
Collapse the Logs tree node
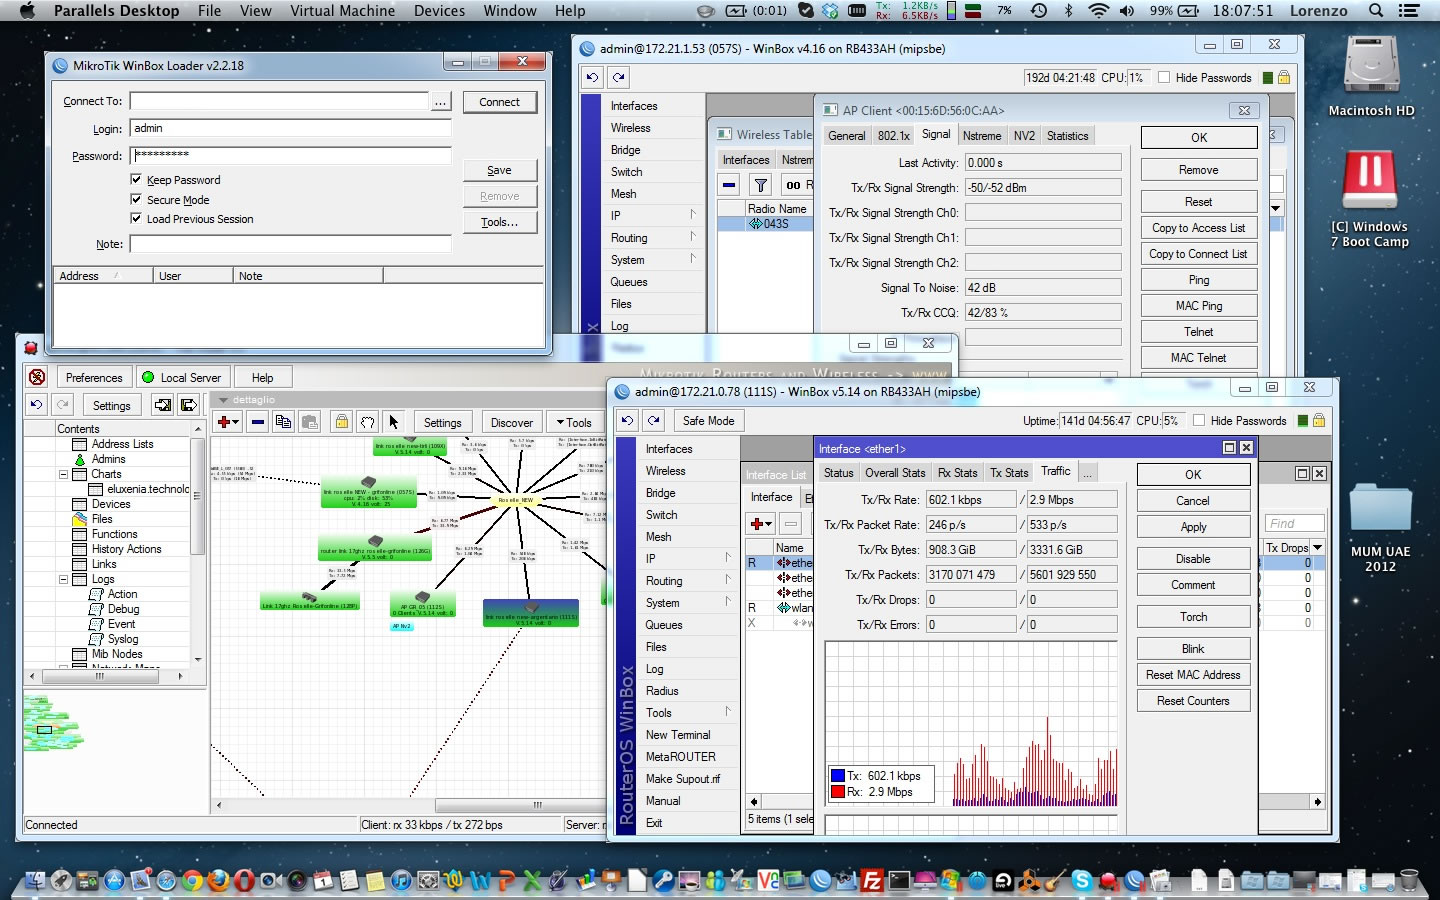pyautogui.click(x=64, y=579)
